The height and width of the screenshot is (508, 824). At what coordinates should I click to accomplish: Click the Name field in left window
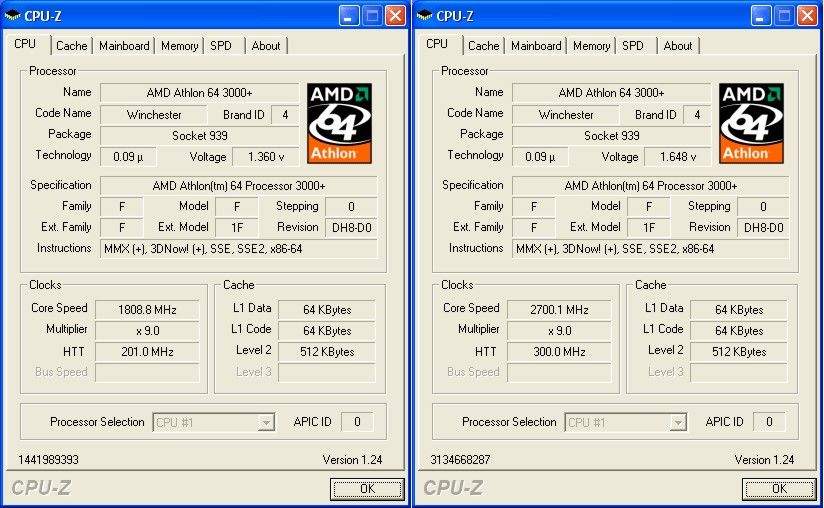(200, 93)
